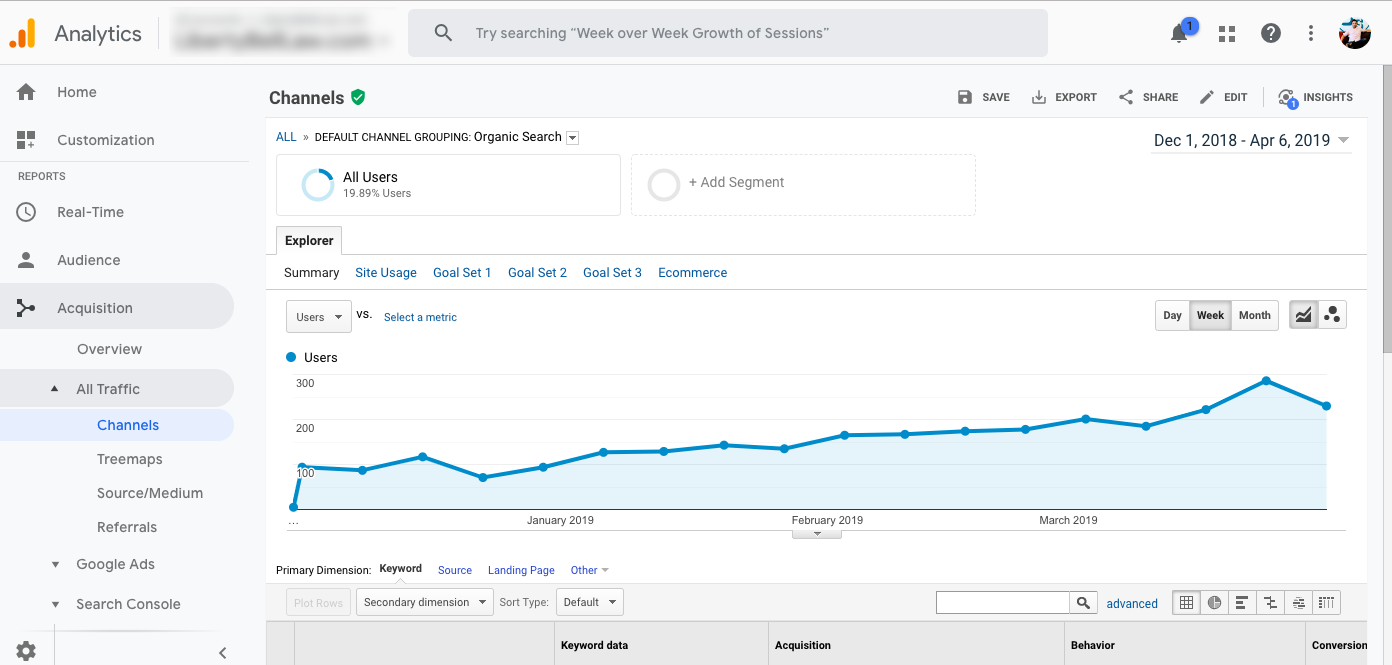Open the Other primary dimension dropdown
The width and height of the screenshot is (1392, 665).
589,570
